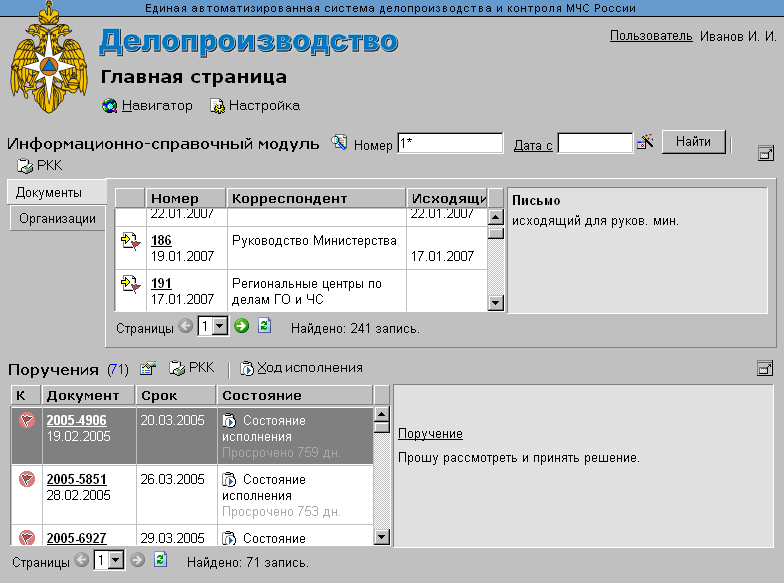
Task: Click the Поручение link in details pane
Action: (x=430, y=434)
